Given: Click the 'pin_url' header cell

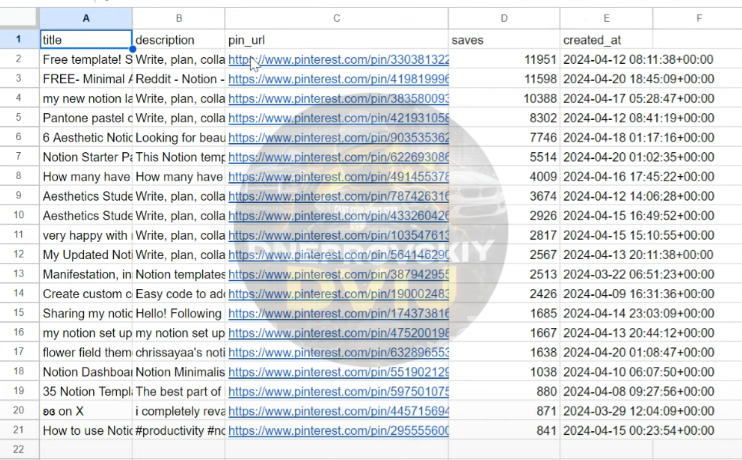Looking at the screenshot, I should tap(336, 40).
